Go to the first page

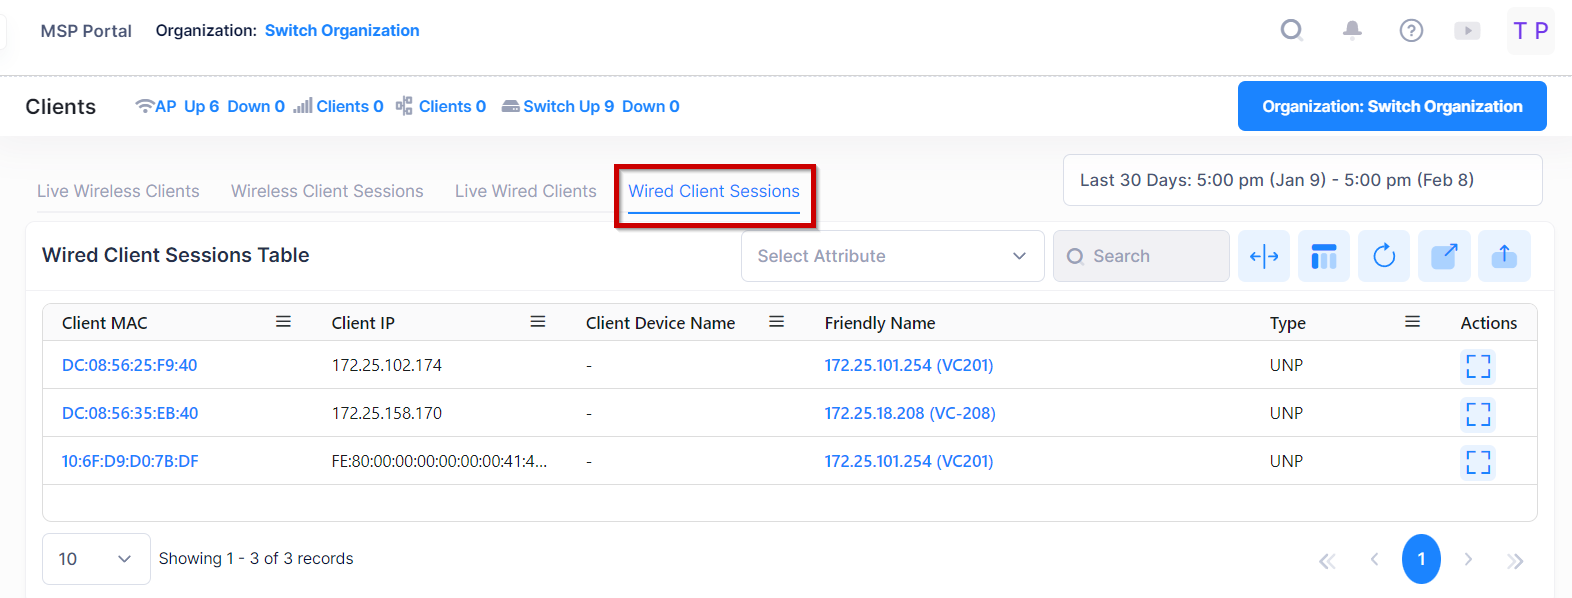coord(1327,560)
